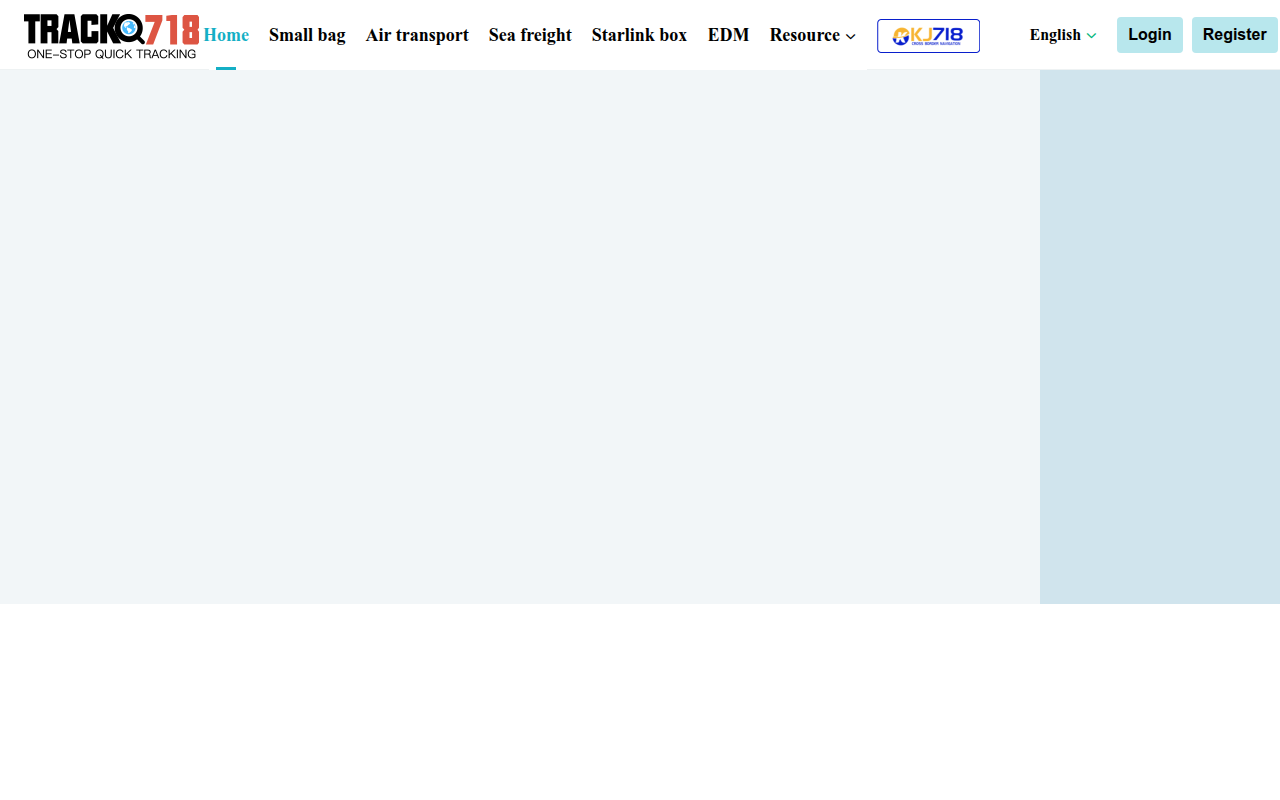The width and height of the screenshot is (1280, 800).
Task: Open the Small bag page
Action: [307, 35]
